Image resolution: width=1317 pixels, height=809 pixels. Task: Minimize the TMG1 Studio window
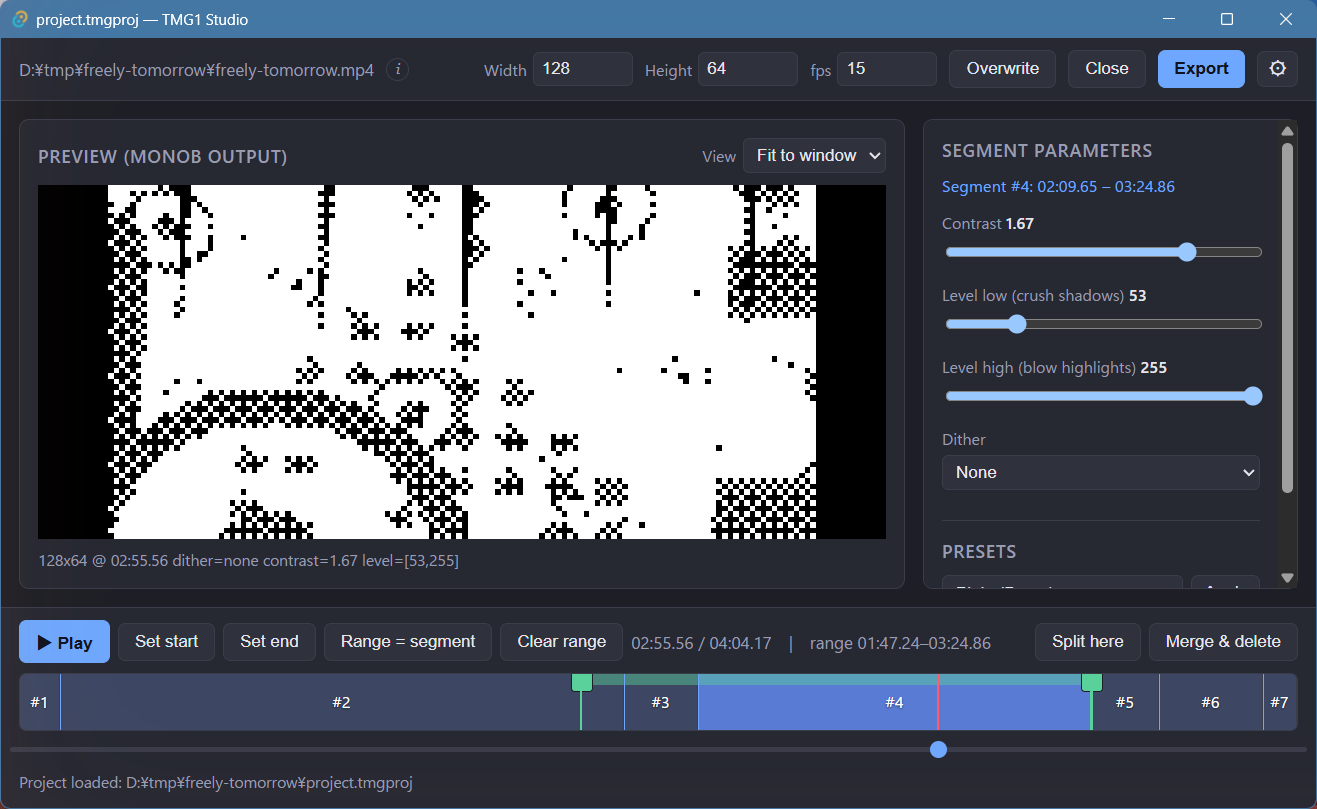coord(1169,19)
